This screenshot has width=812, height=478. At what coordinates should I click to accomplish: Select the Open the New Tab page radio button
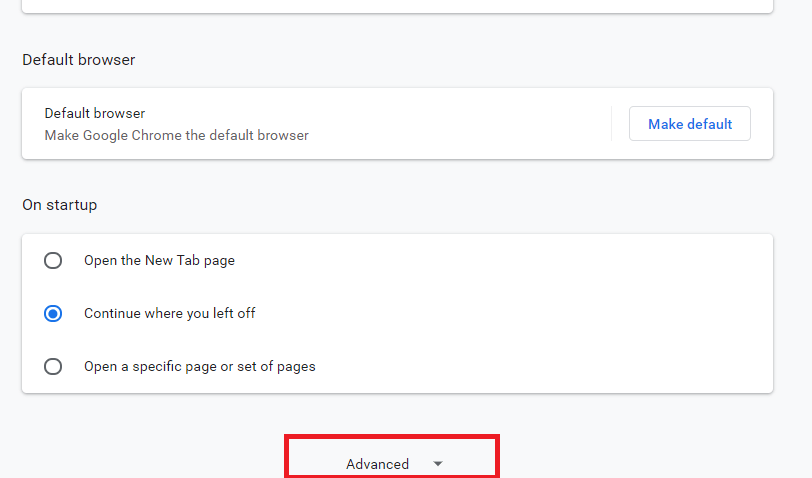[x=53, y=260]
